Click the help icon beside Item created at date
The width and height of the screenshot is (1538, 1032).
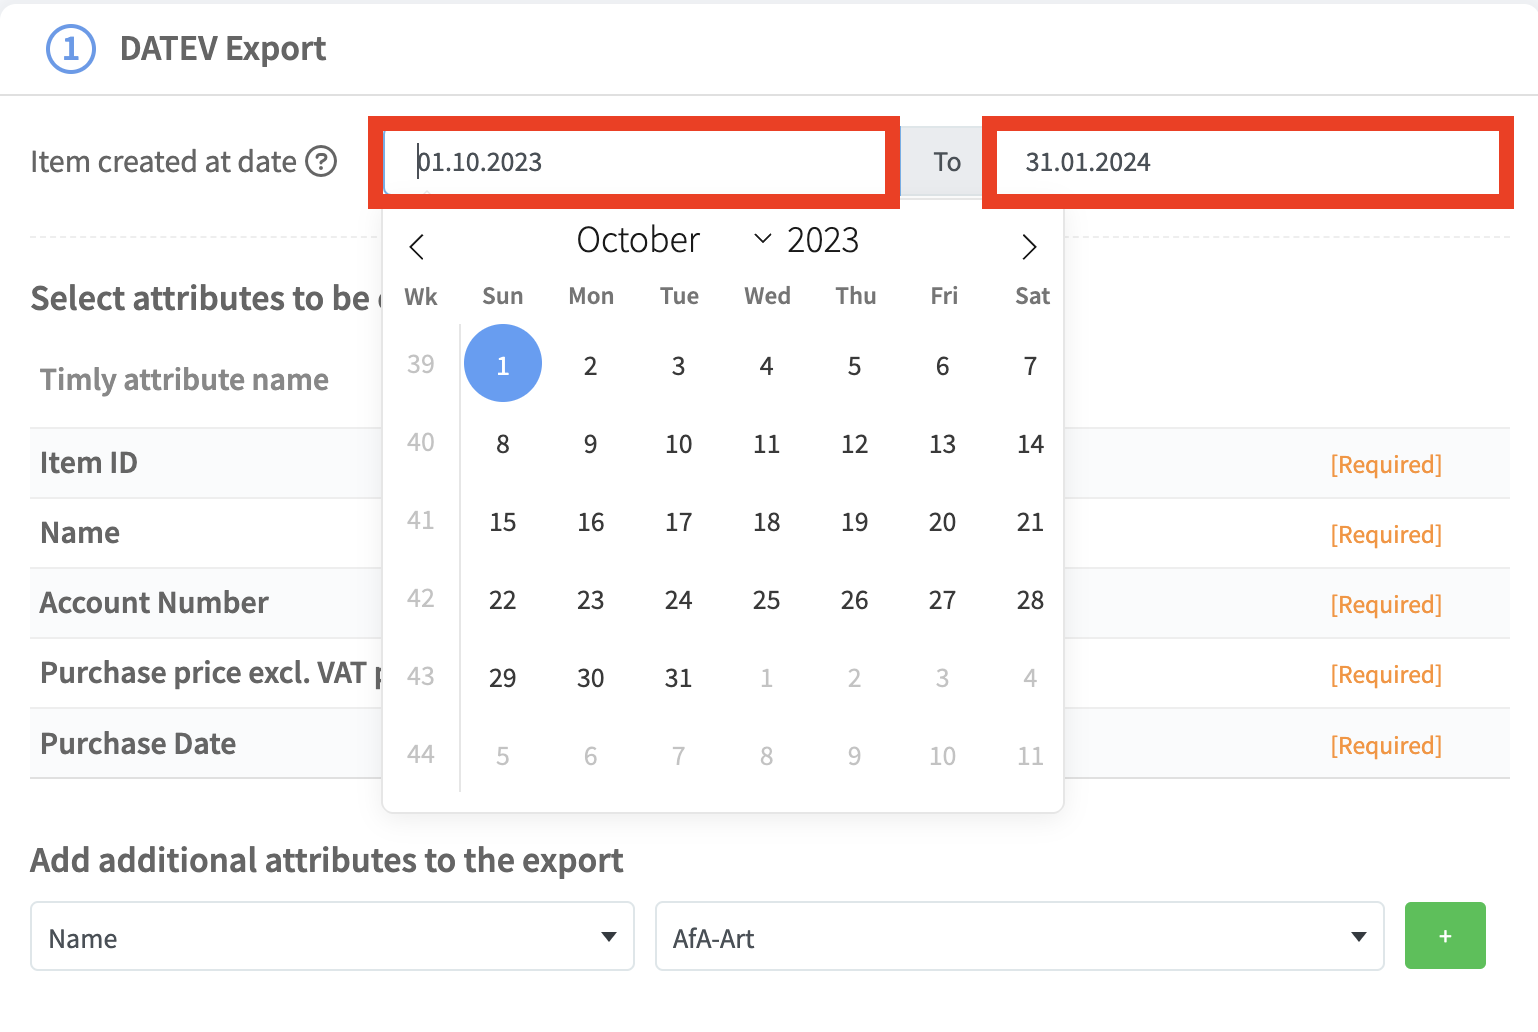321,161
